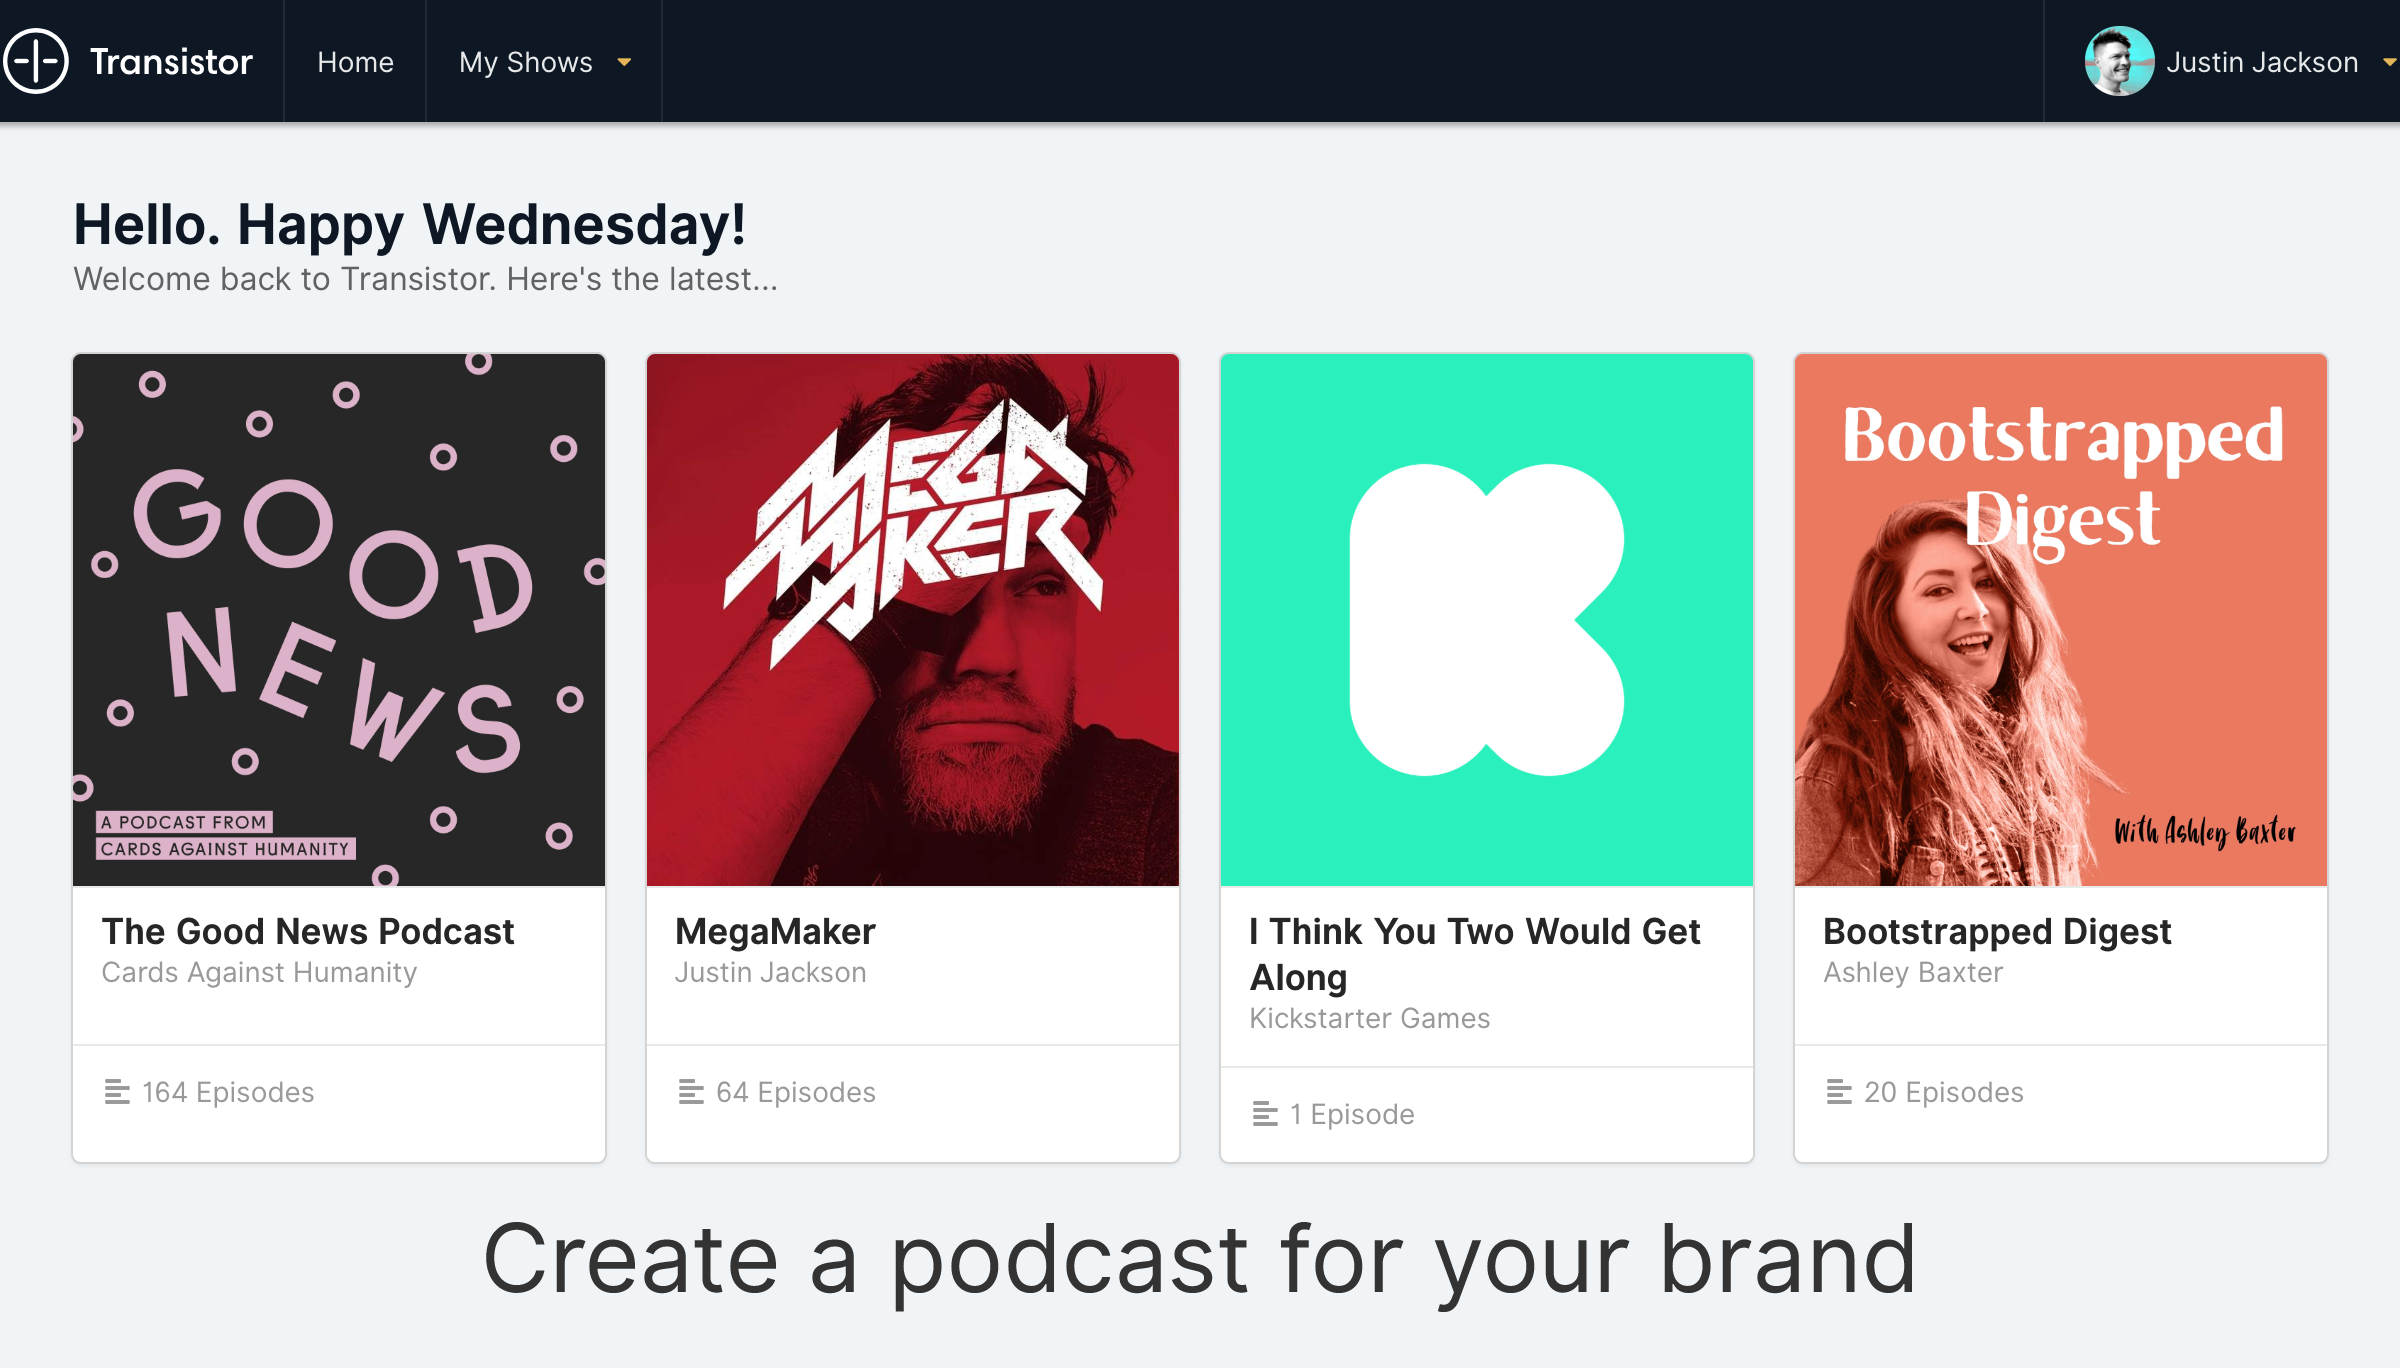This screenshot has width=2400, height=1368.
Task: Open the My Shows menu
Action: point(545,62)
